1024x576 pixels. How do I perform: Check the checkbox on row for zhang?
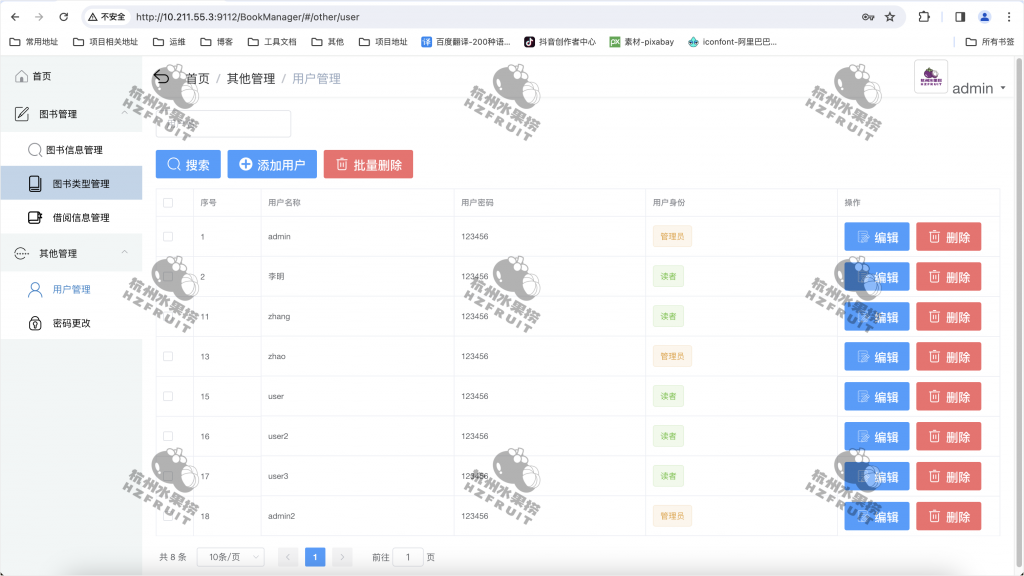click(x=167, y=317)
